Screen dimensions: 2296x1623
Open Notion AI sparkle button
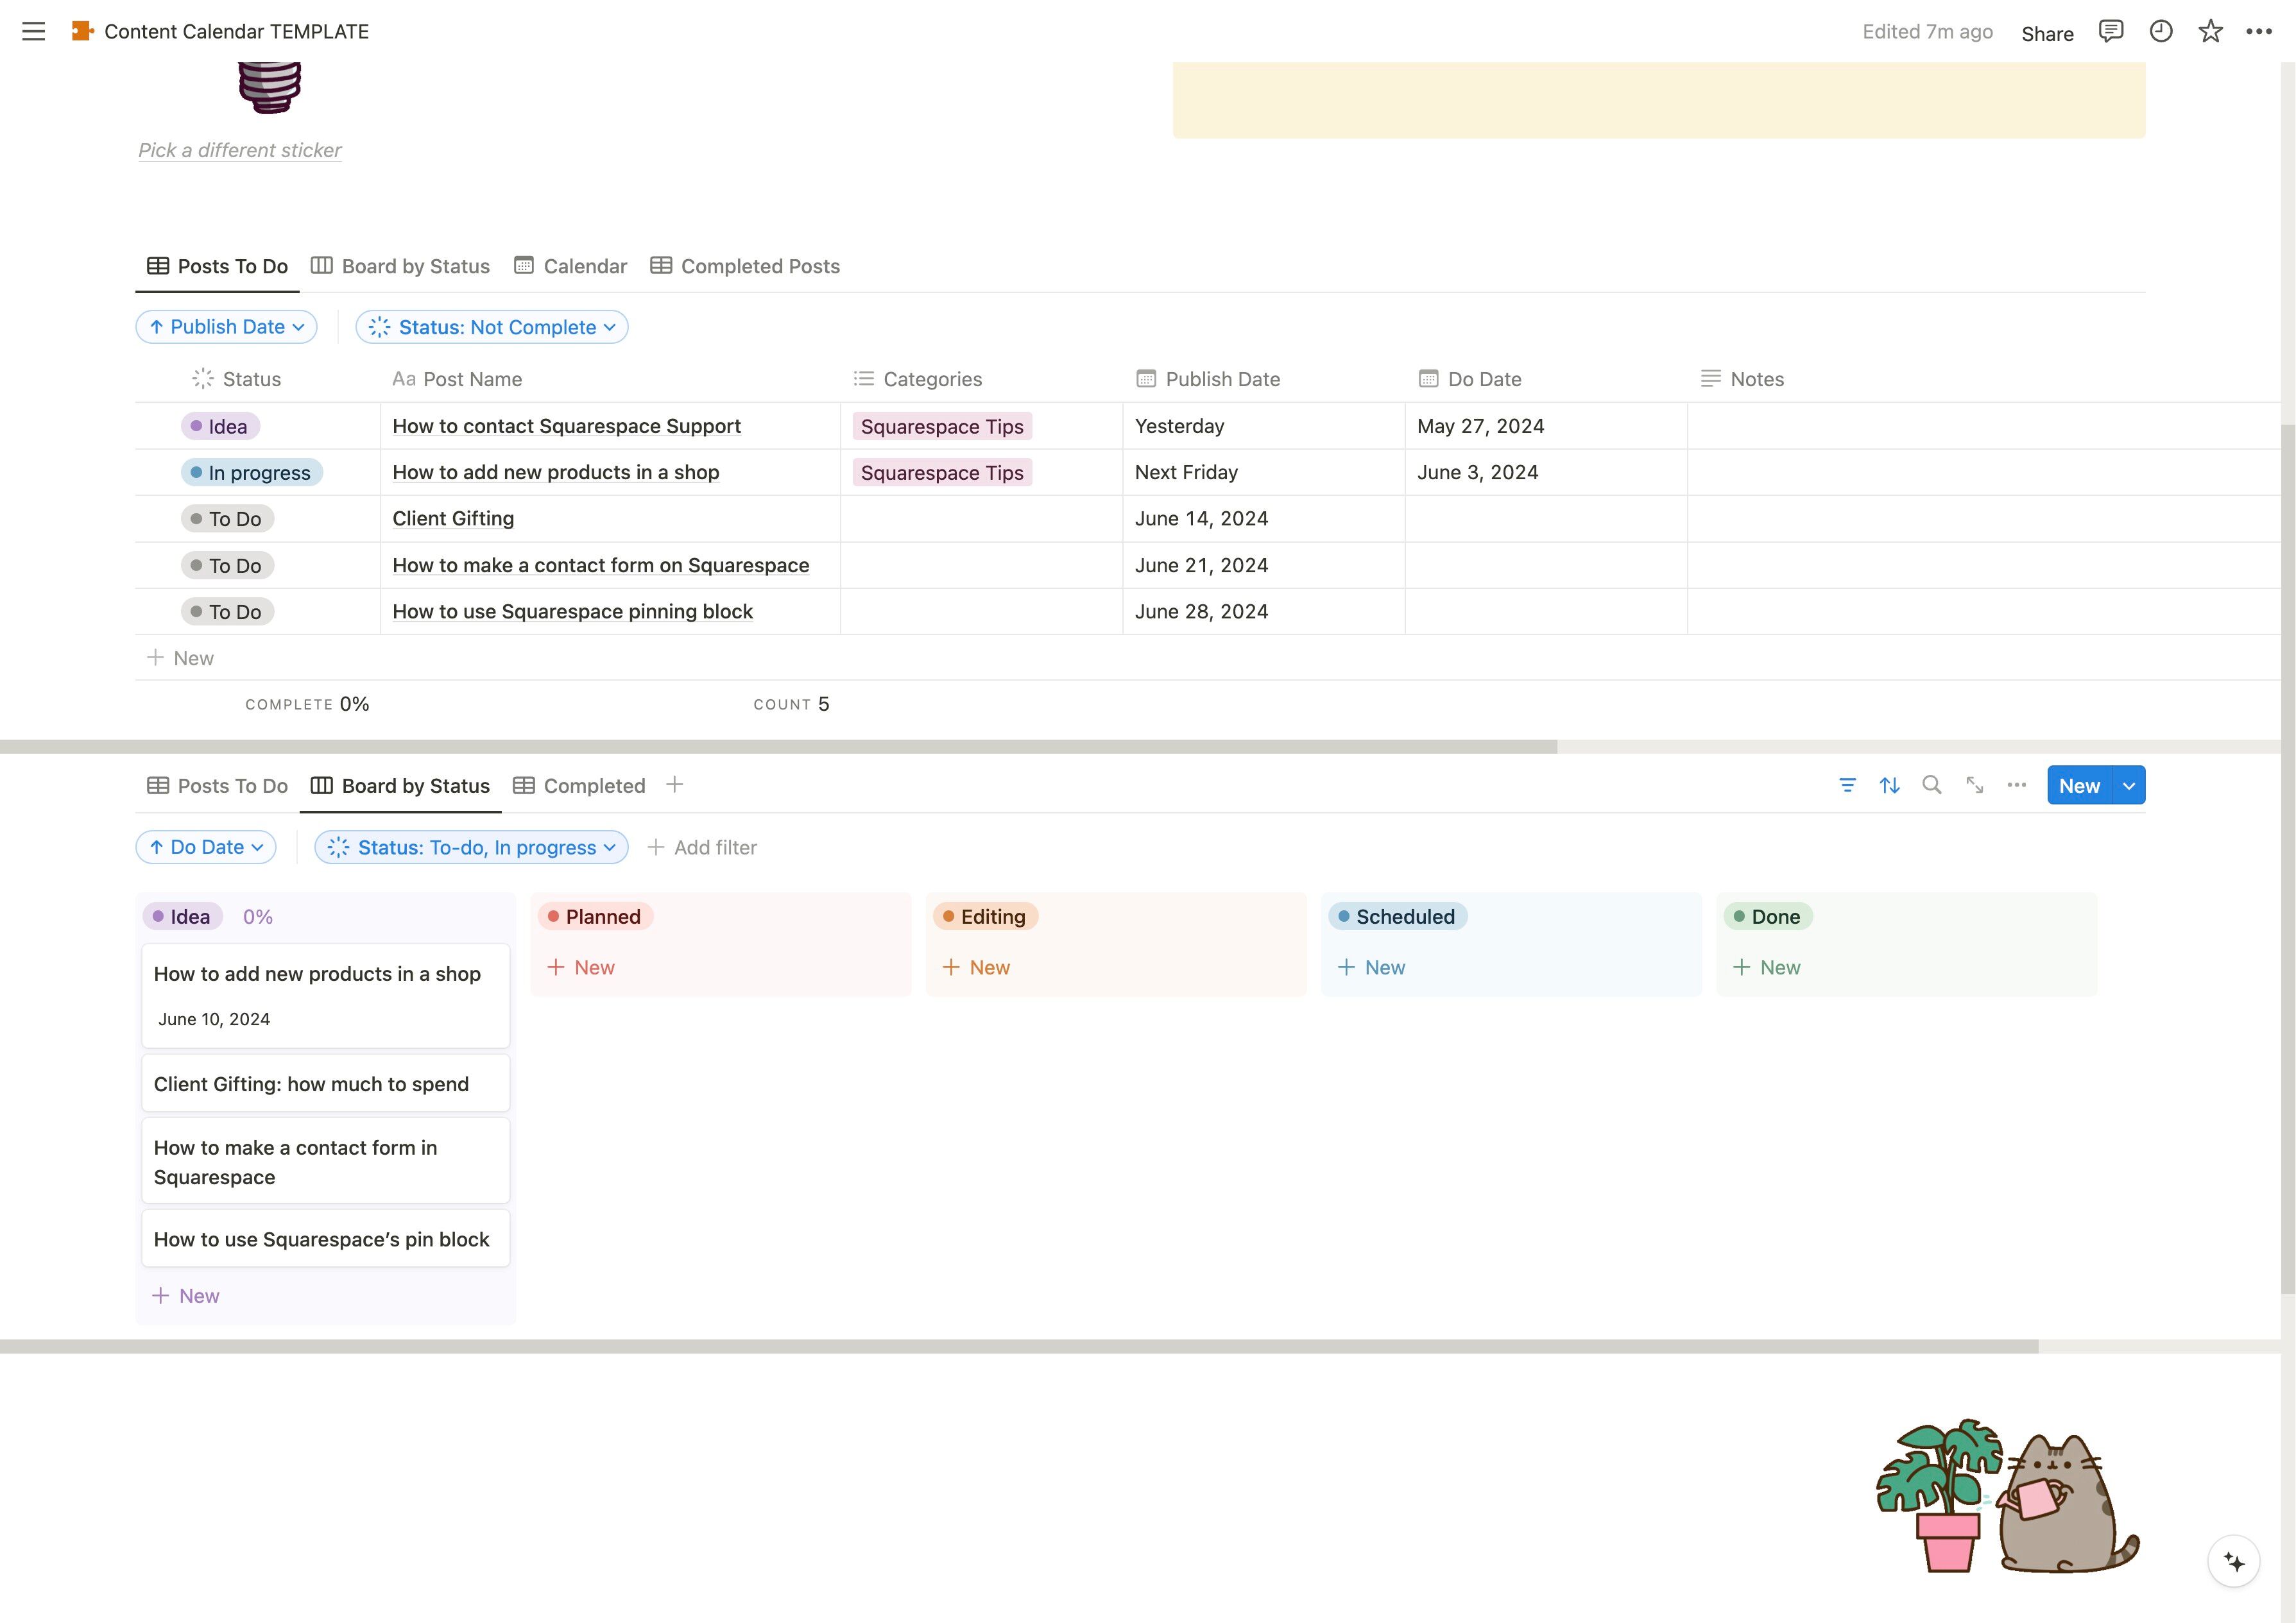pos(2233,1561)
